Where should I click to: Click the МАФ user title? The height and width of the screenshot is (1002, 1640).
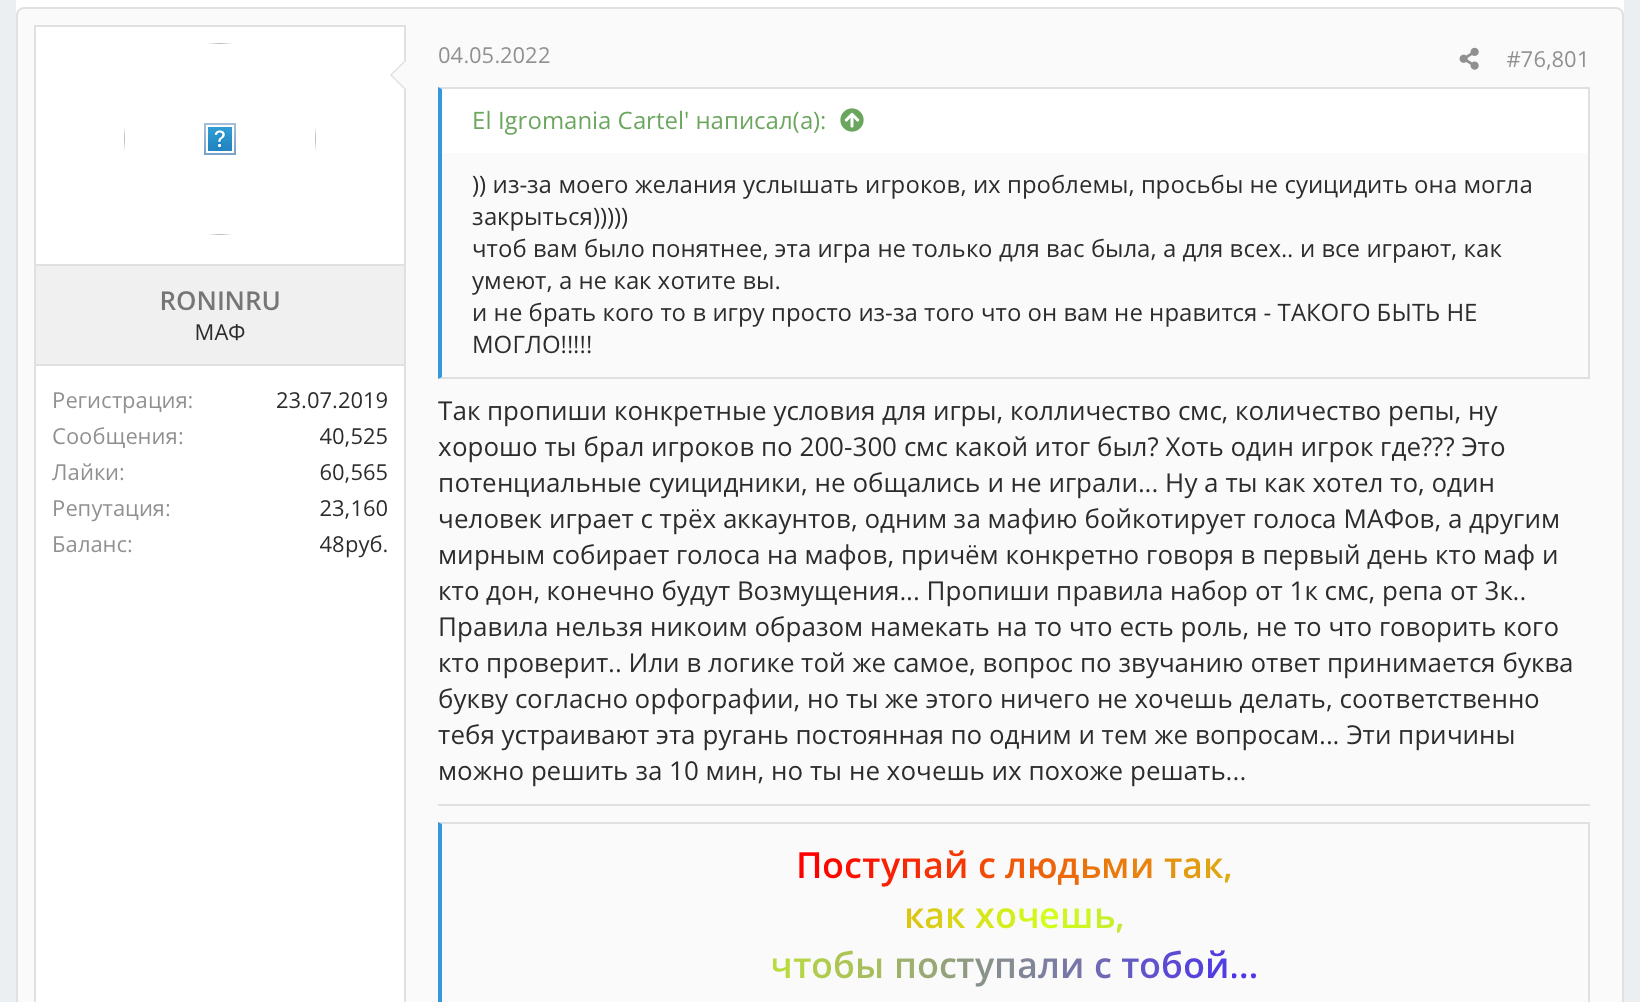pos(220,332)
